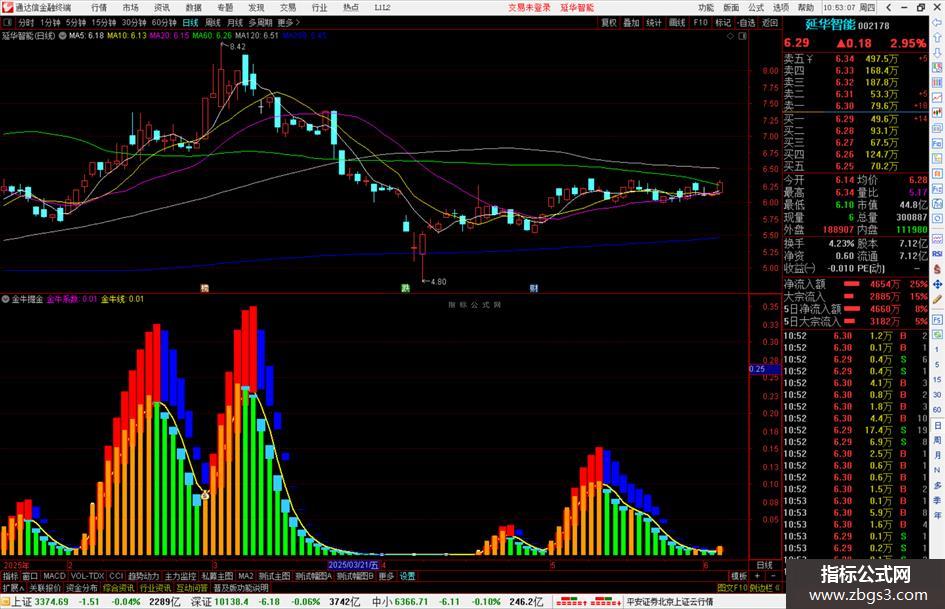The image size is (945, 609).
Task: Add stock via -自选 button
Action: [746, 23]
